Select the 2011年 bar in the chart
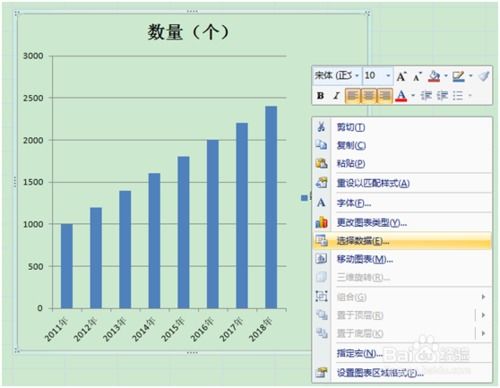 [67, 266]
